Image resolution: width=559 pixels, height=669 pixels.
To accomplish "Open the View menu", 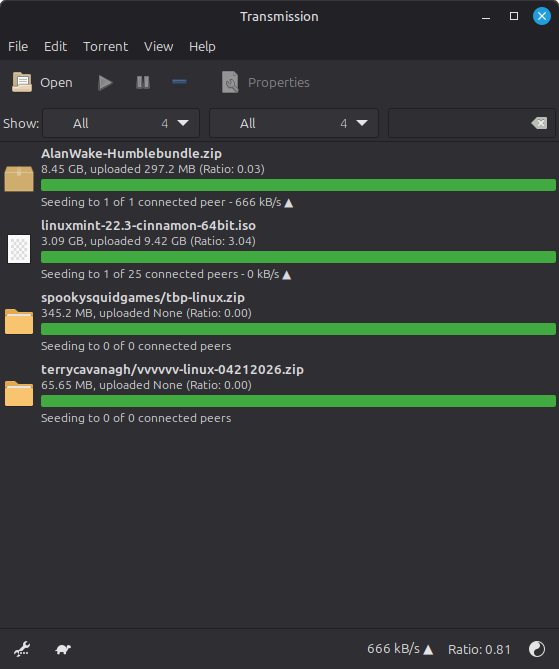I will tap(158, 47).
